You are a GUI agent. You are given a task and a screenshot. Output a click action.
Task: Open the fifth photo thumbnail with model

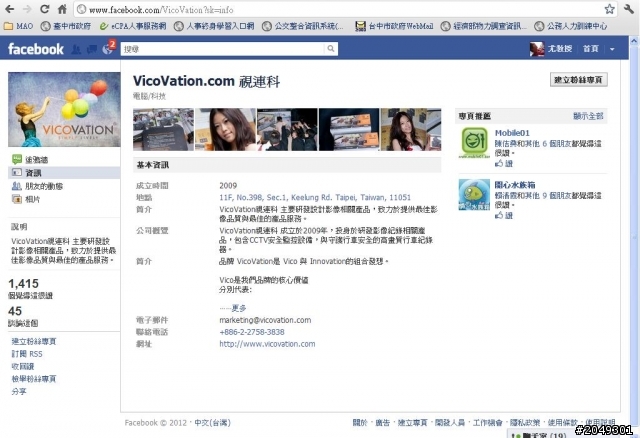(x=411, y=129)
